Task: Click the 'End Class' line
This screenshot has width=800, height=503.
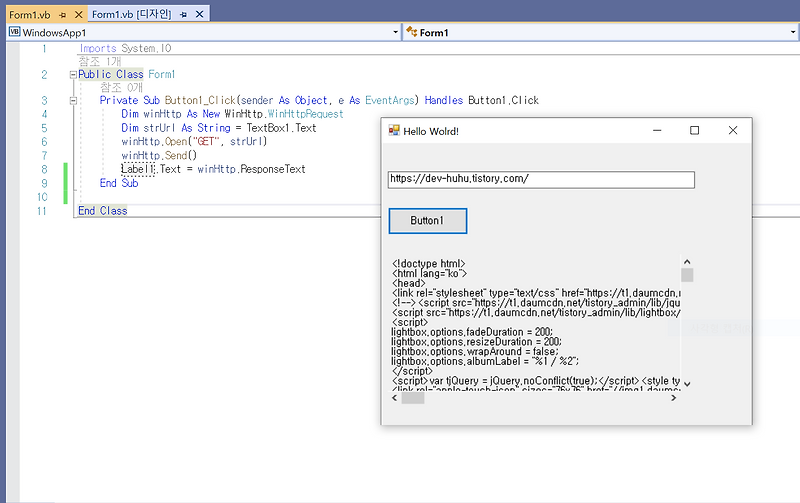Action: (x=103, y=211)
